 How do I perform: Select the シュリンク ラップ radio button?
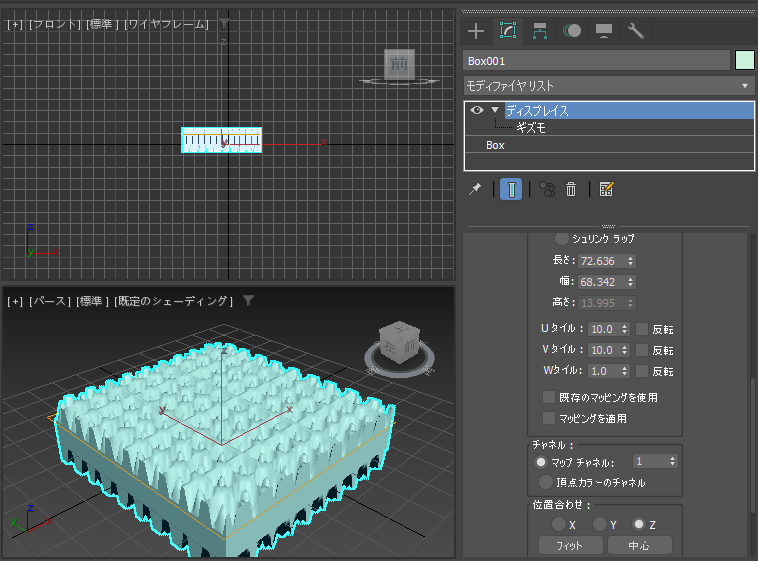pos(561,238)
